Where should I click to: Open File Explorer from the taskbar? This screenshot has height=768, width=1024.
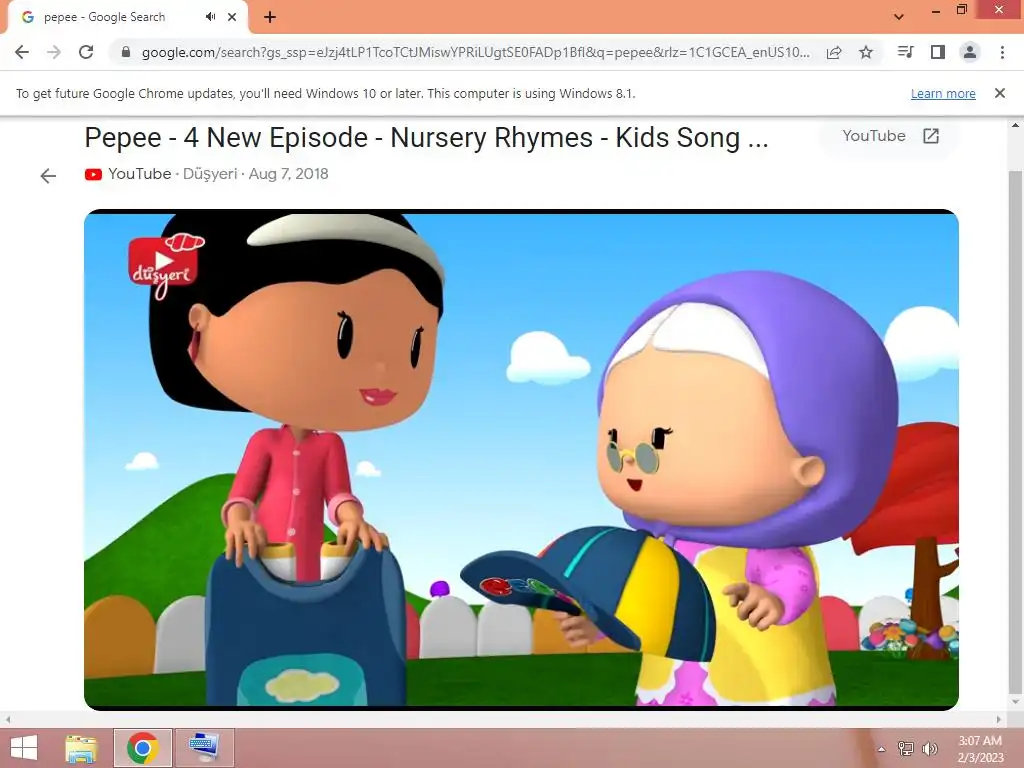click(82, 748)
